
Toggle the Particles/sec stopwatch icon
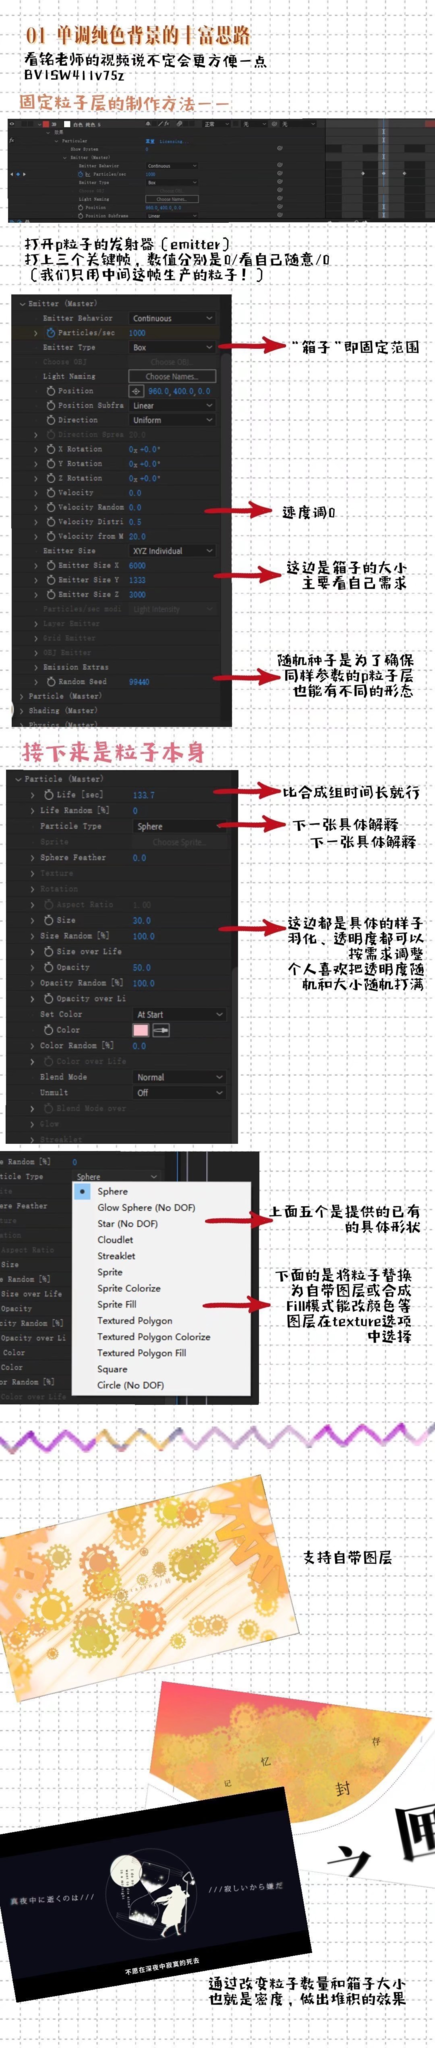pyautogui.click(x=51, y=333)
